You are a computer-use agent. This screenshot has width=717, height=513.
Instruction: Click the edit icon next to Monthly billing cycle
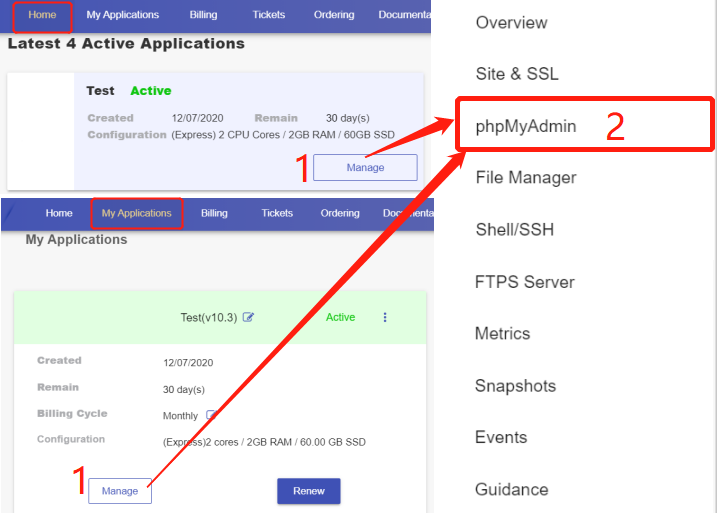[211, 415]
